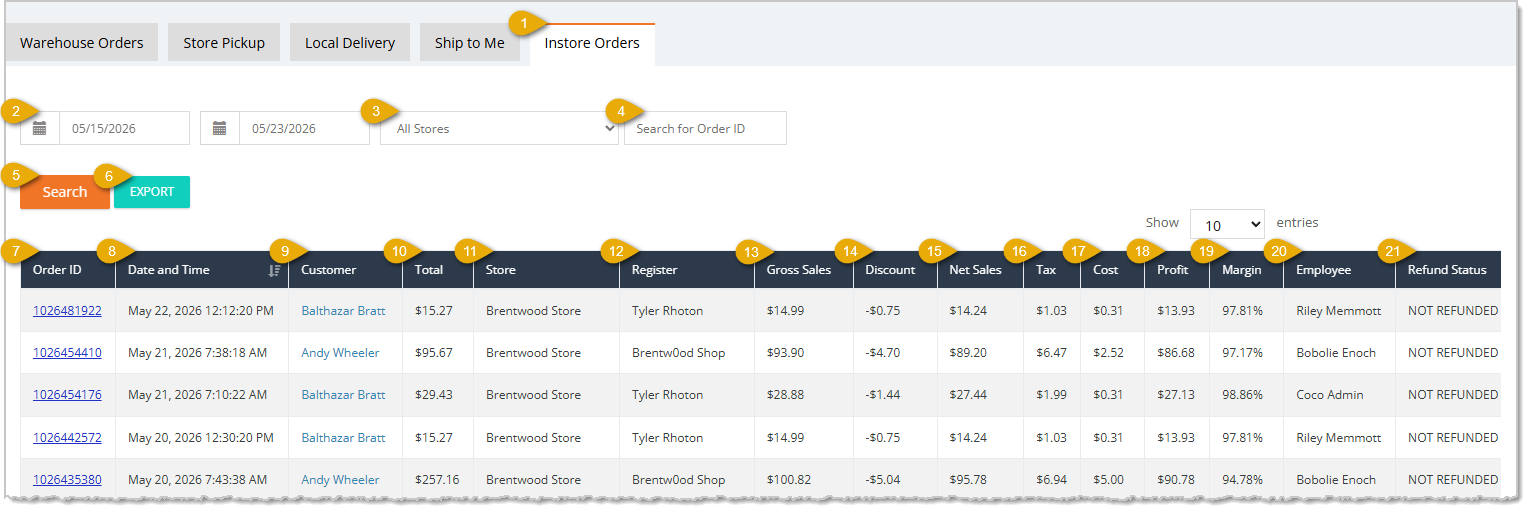Click Tyler Rhoton in the 1026454176 row
1528x512 pixels.
coord(668,395)
